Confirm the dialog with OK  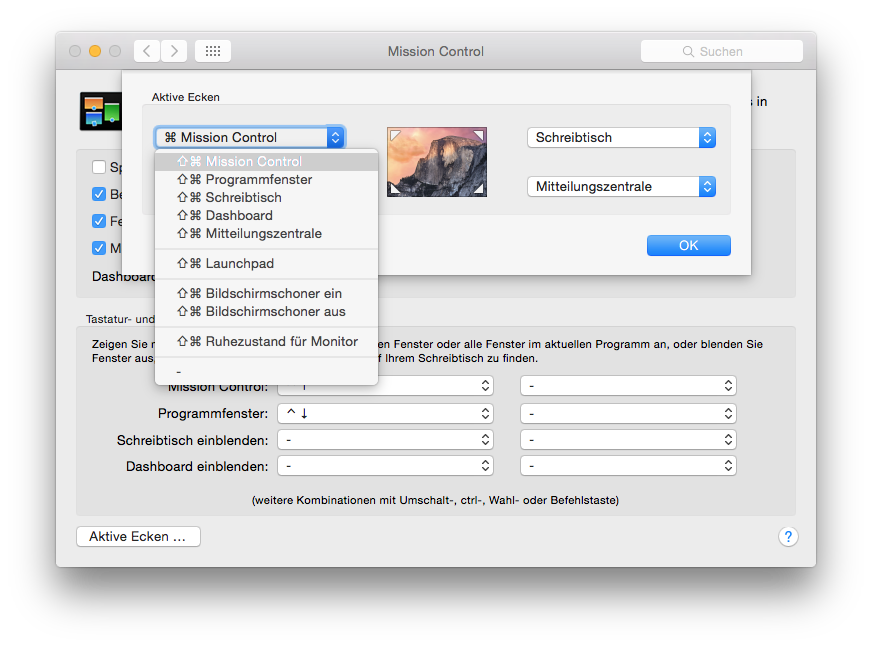688,245
